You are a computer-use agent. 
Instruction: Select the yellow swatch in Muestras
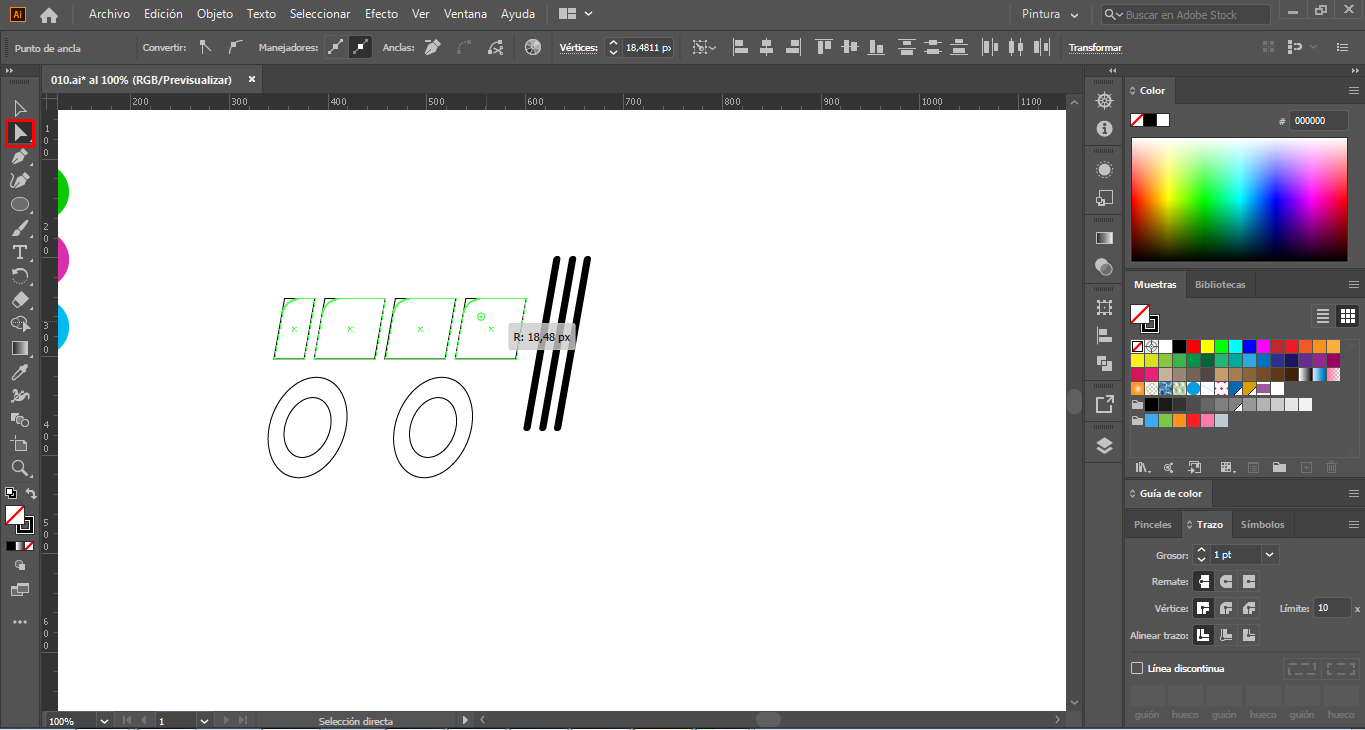coord(1207,346)
